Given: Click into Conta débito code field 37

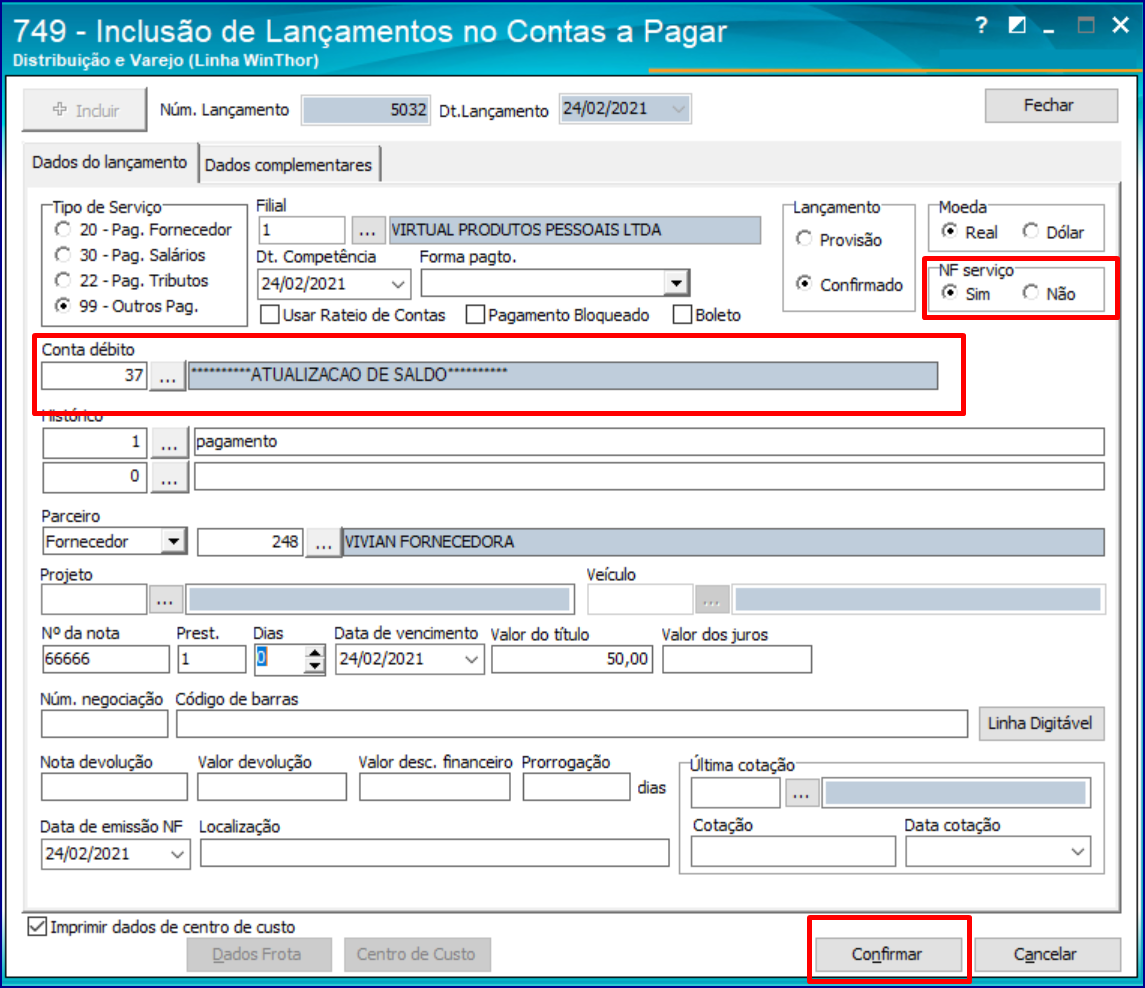Looking at the screenshot, I should [94, 376].
